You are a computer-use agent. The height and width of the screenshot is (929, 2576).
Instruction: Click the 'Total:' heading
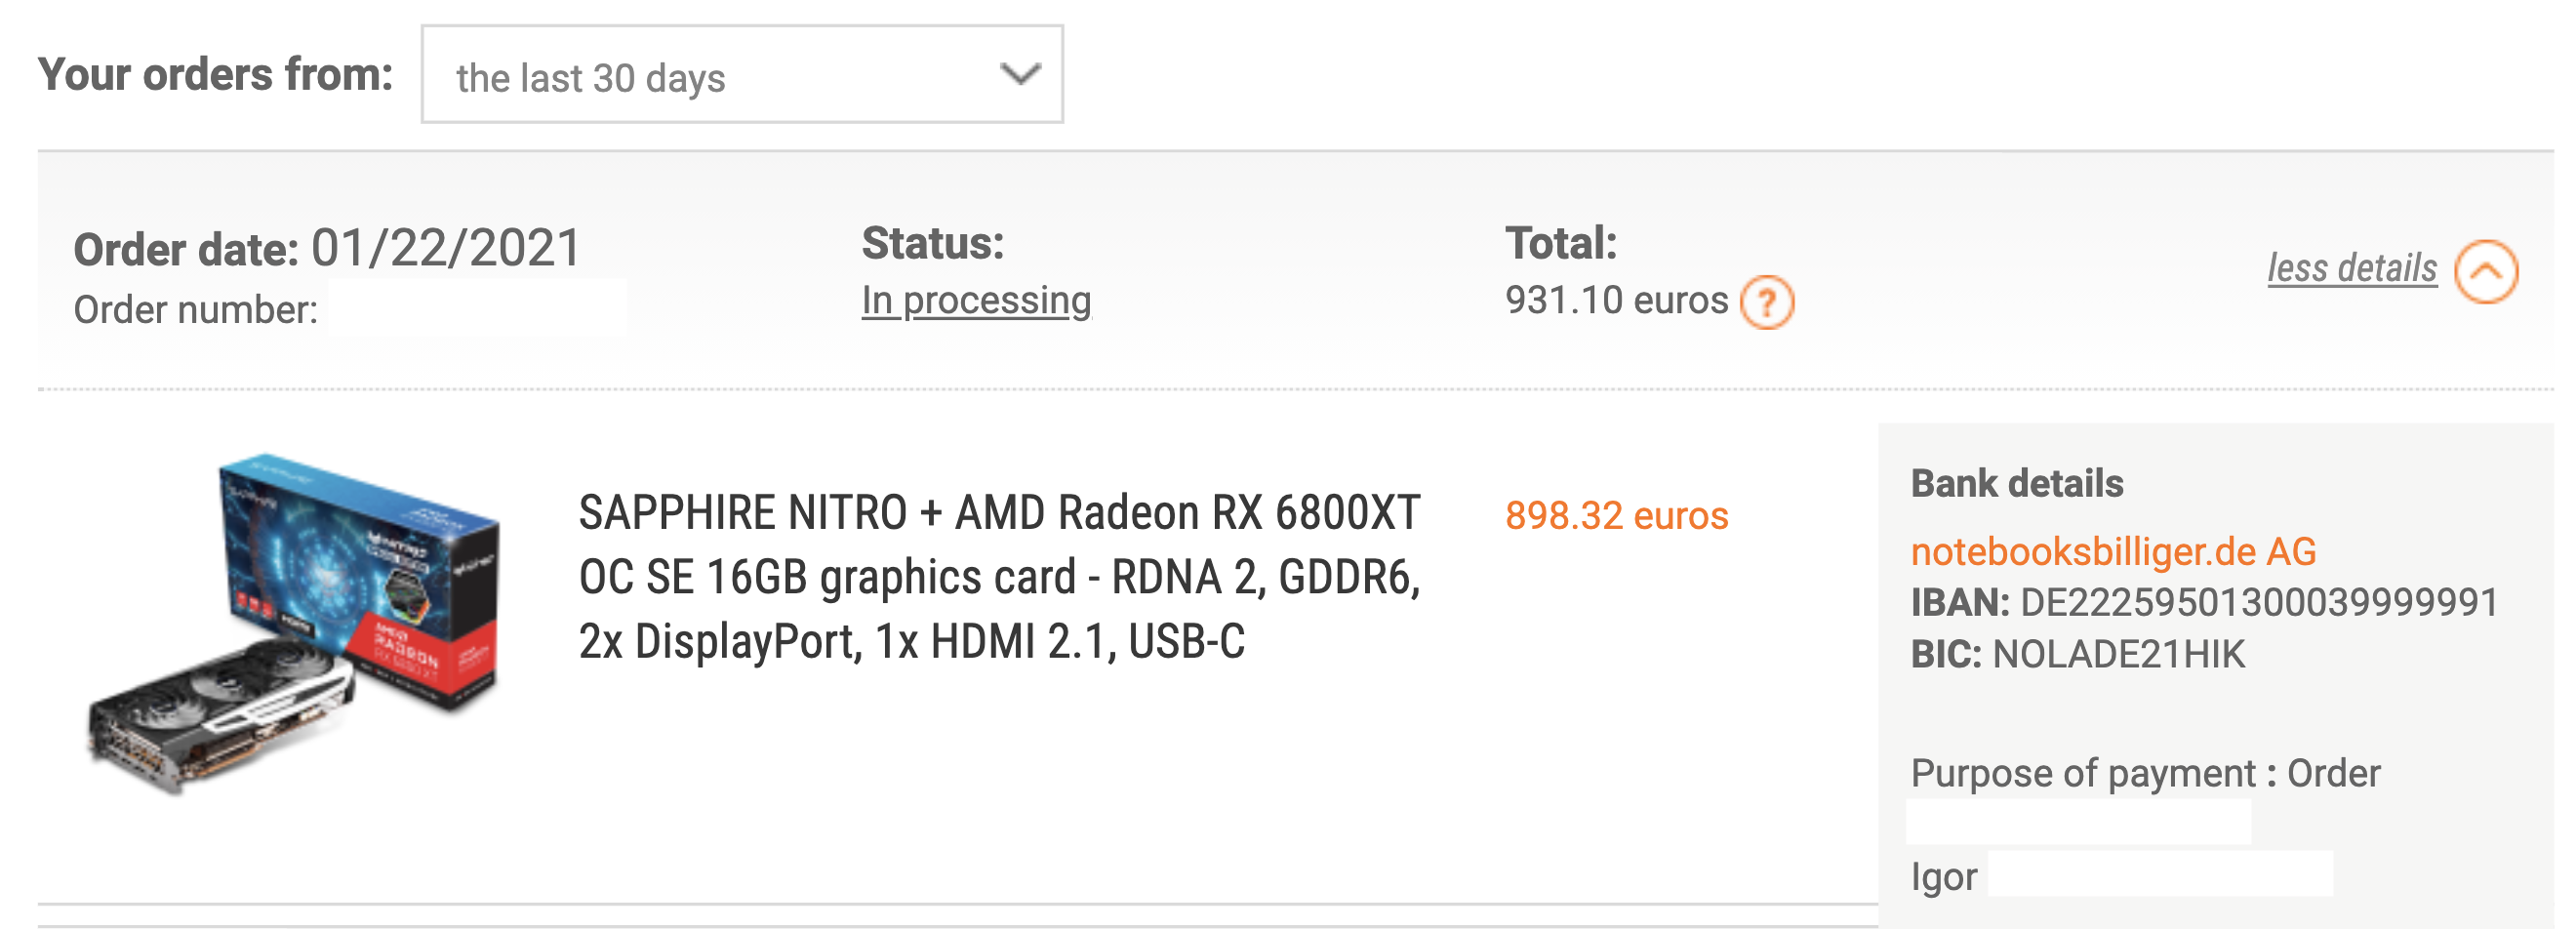click(x=1561, y=243)
